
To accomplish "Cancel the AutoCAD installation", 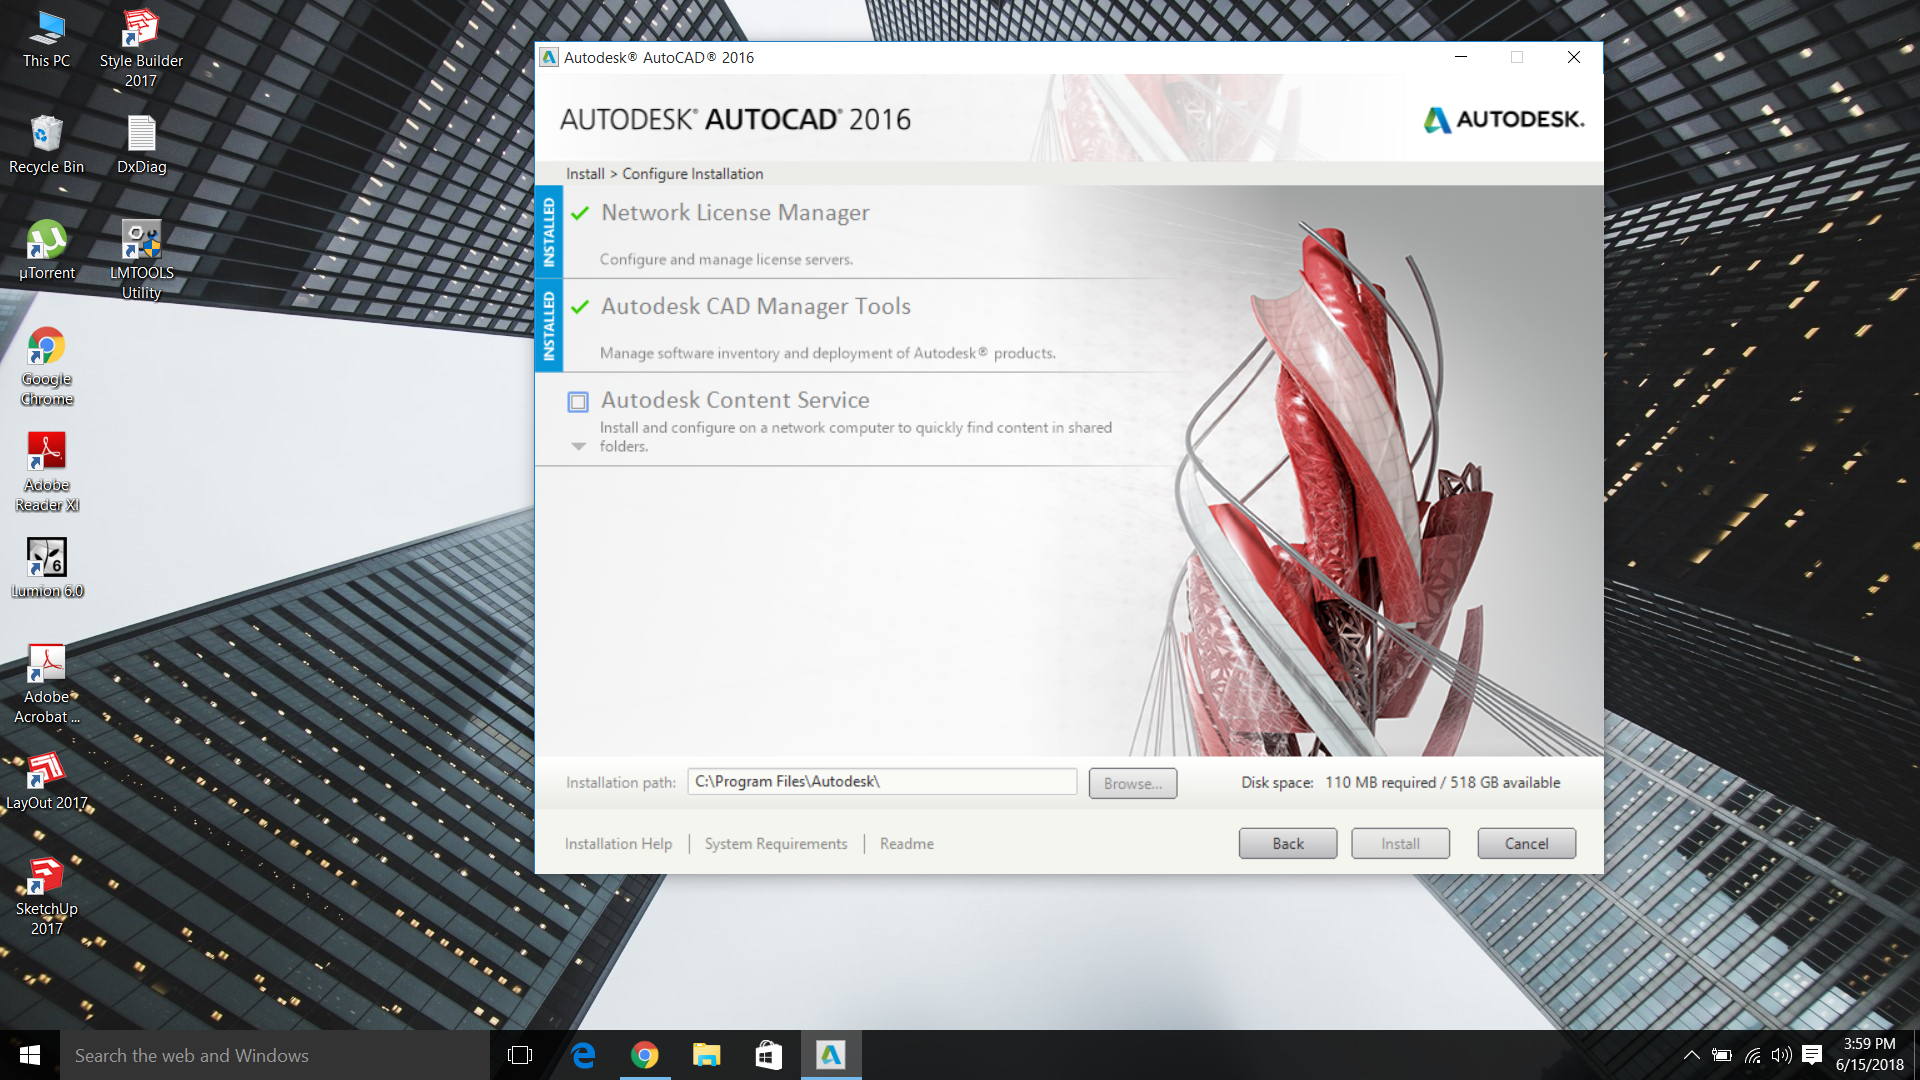I will (1527, 844).
